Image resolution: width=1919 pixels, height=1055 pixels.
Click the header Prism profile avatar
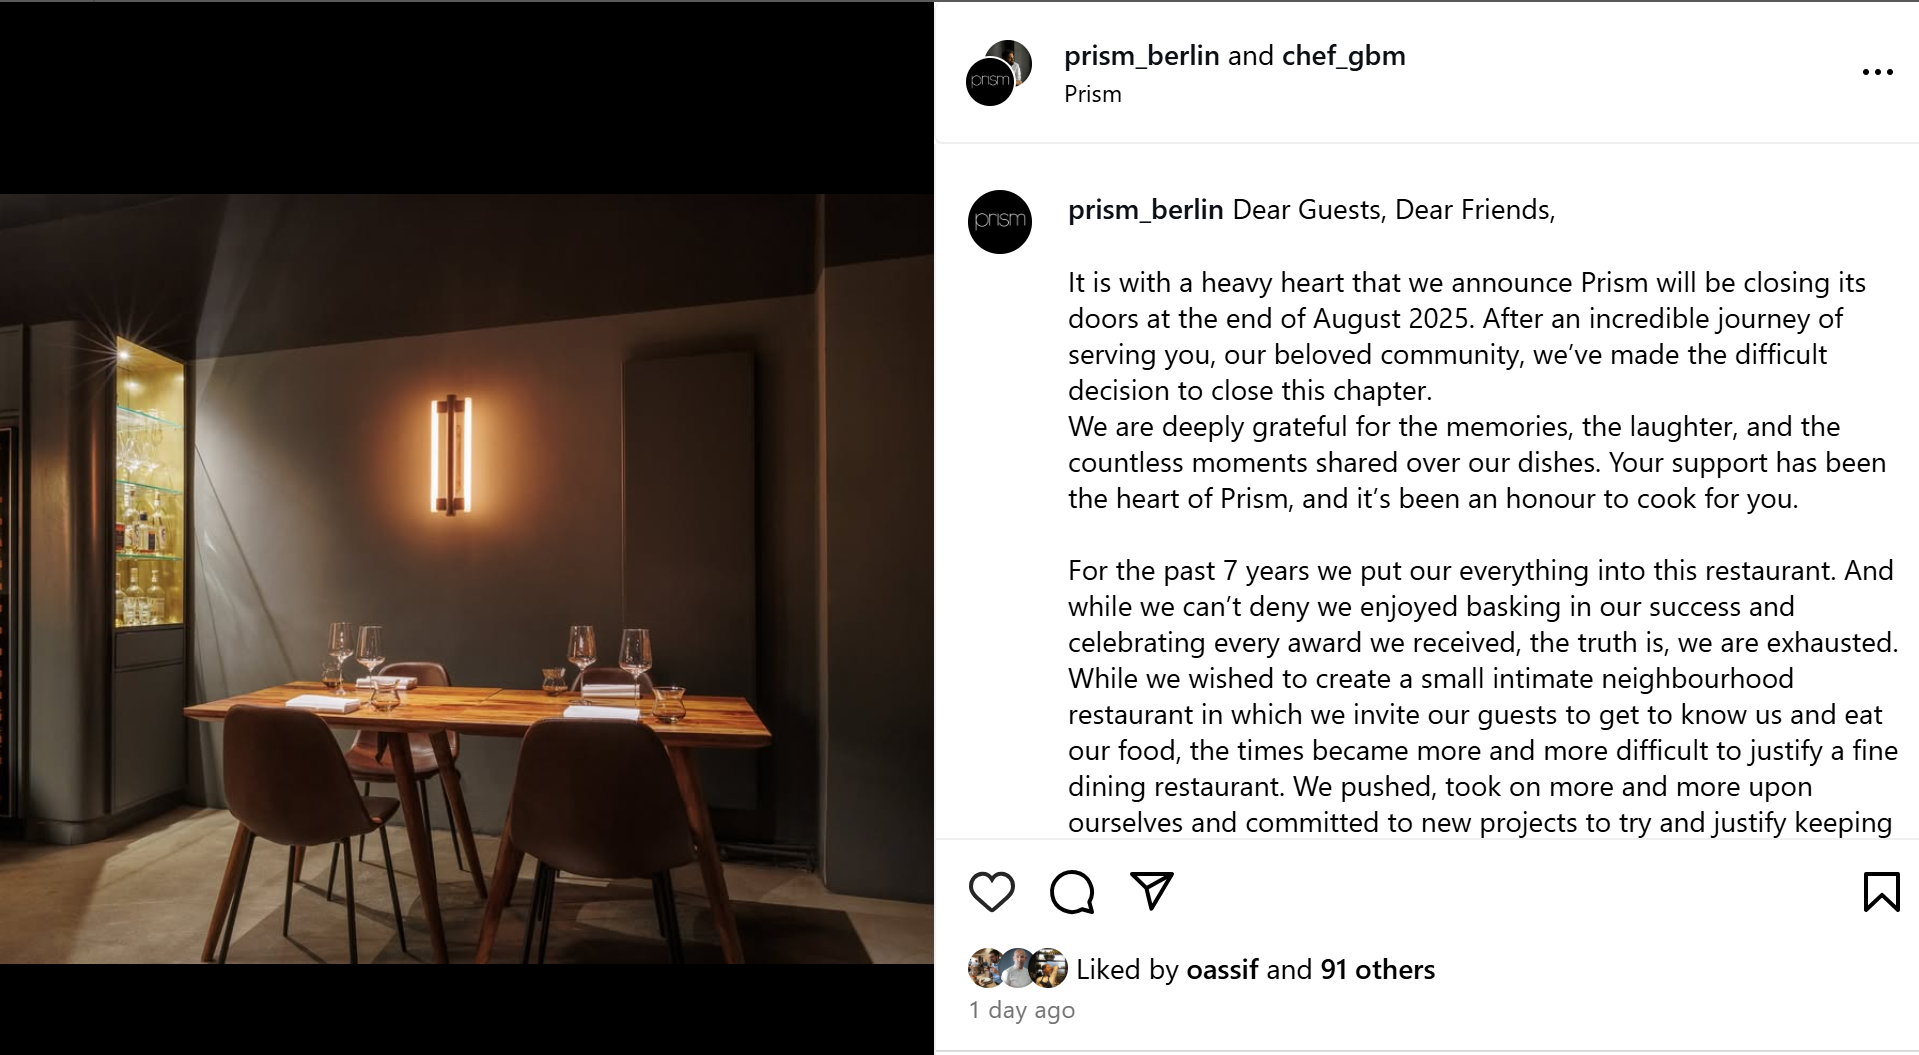point(990,82)
